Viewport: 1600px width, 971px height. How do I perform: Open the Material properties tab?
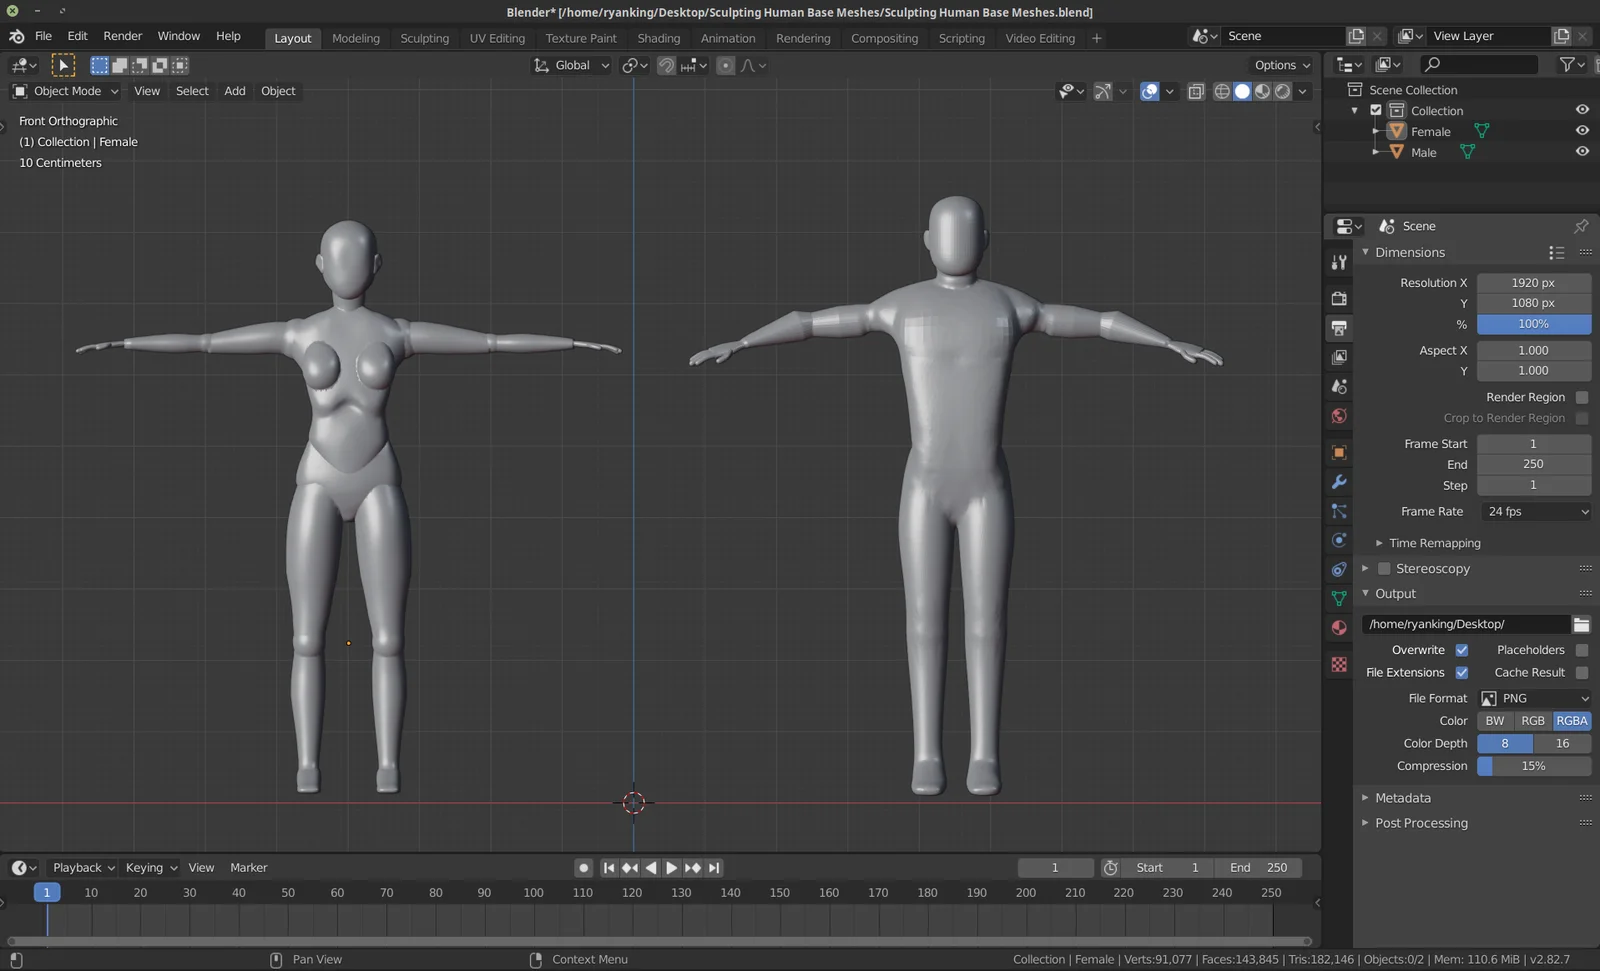click(1339, 627)
